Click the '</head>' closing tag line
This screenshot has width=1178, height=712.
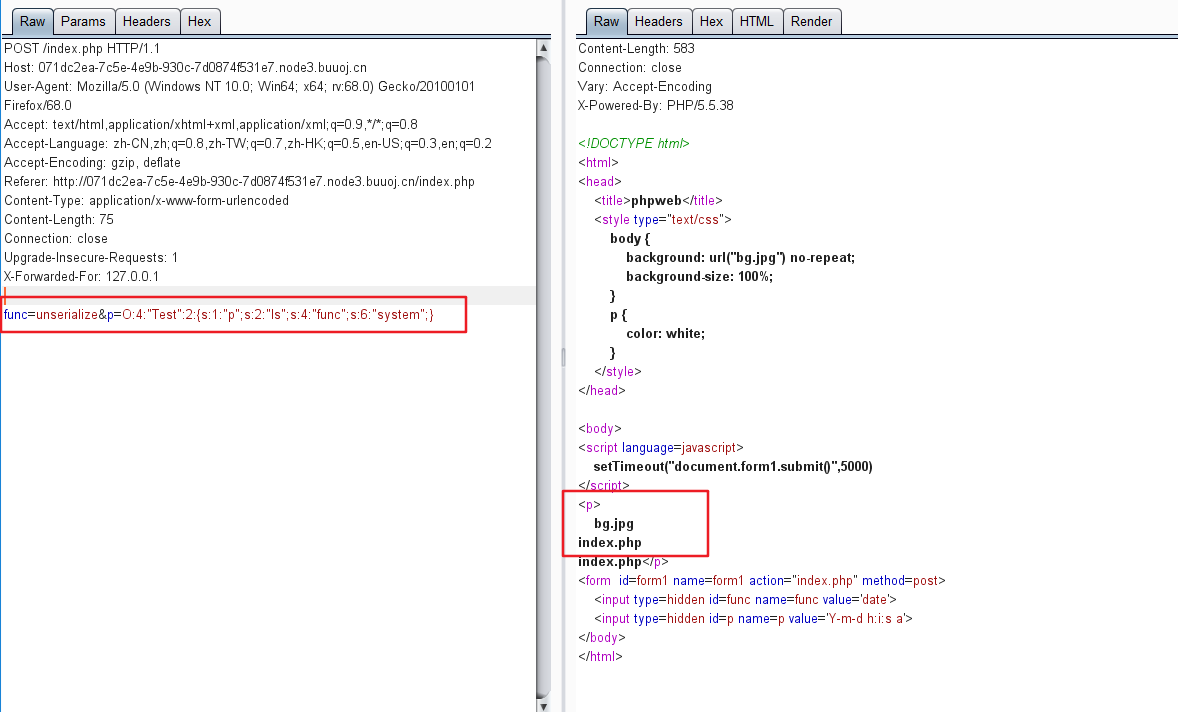(x=602, y=391)
